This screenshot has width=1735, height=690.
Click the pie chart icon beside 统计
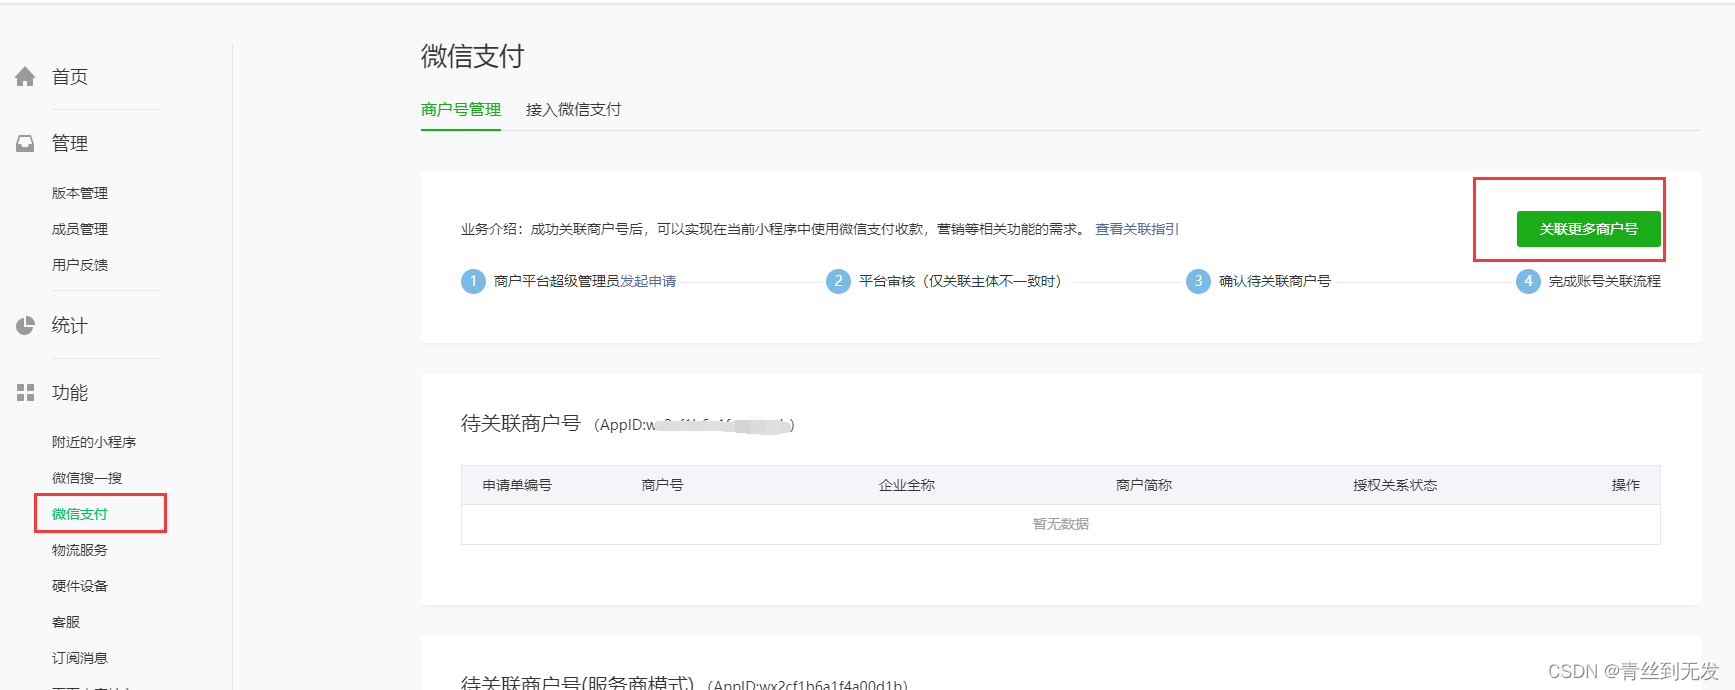click(25, 326)
